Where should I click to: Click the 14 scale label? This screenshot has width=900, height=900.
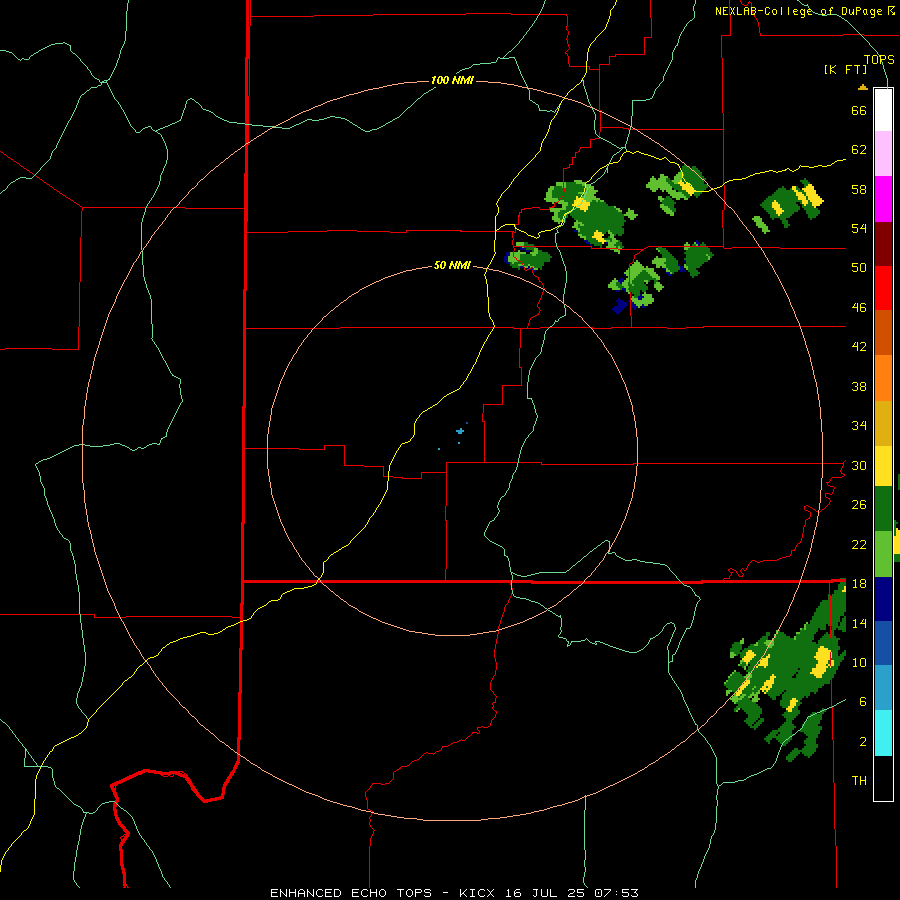(859, 623)
